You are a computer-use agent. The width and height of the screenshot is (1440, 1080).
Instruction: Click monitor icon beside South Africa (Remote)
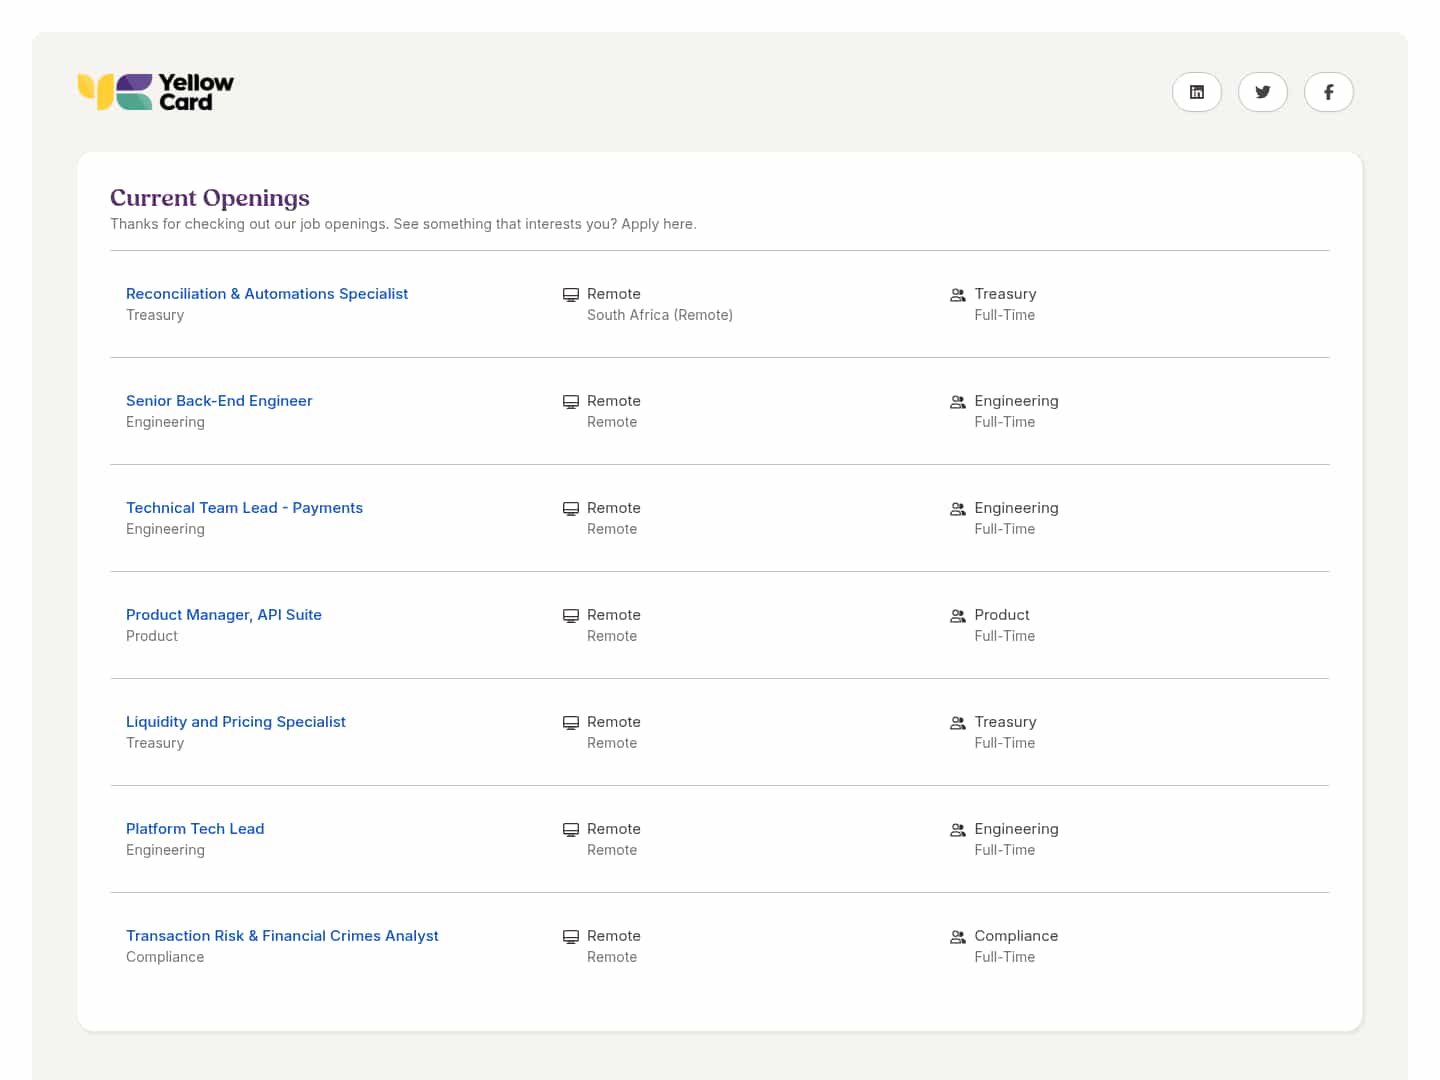click(571, 295)
